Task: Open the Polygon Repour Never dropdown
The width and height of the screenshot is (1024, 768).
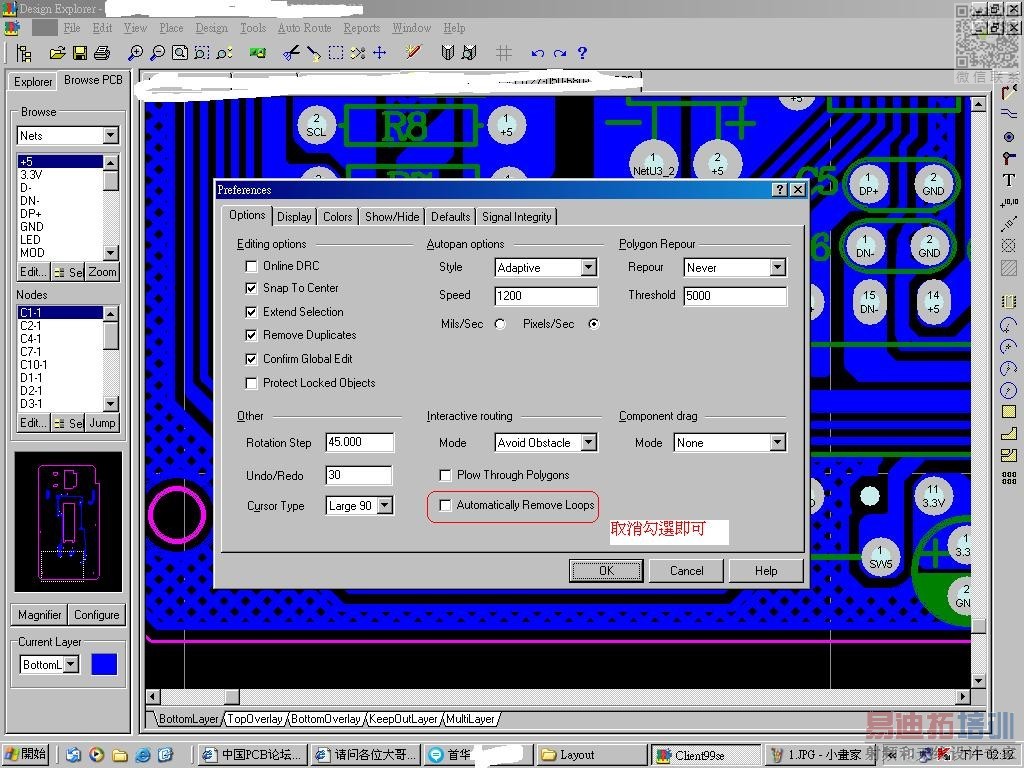Action: (777, 268)
